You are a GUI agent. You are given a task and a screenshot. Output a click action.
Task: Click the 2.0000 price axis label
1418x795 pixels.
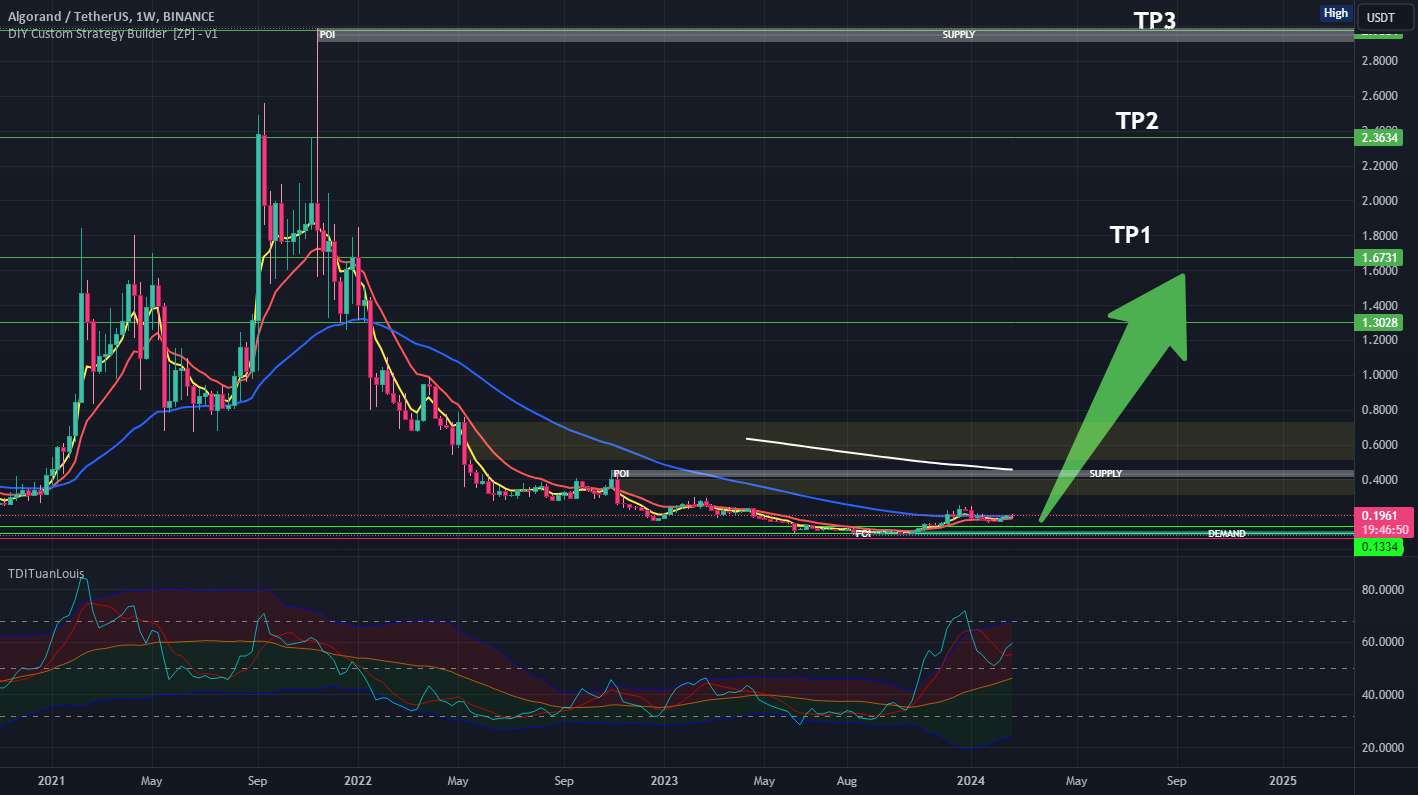point(1379,201)
